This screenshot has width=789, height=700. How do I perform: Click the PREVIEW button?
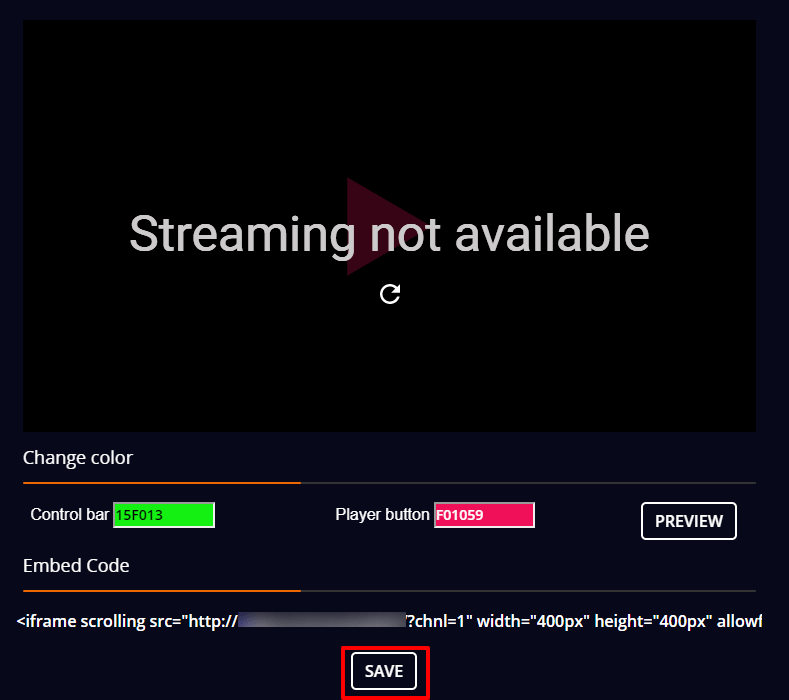(x=688, y=521)
